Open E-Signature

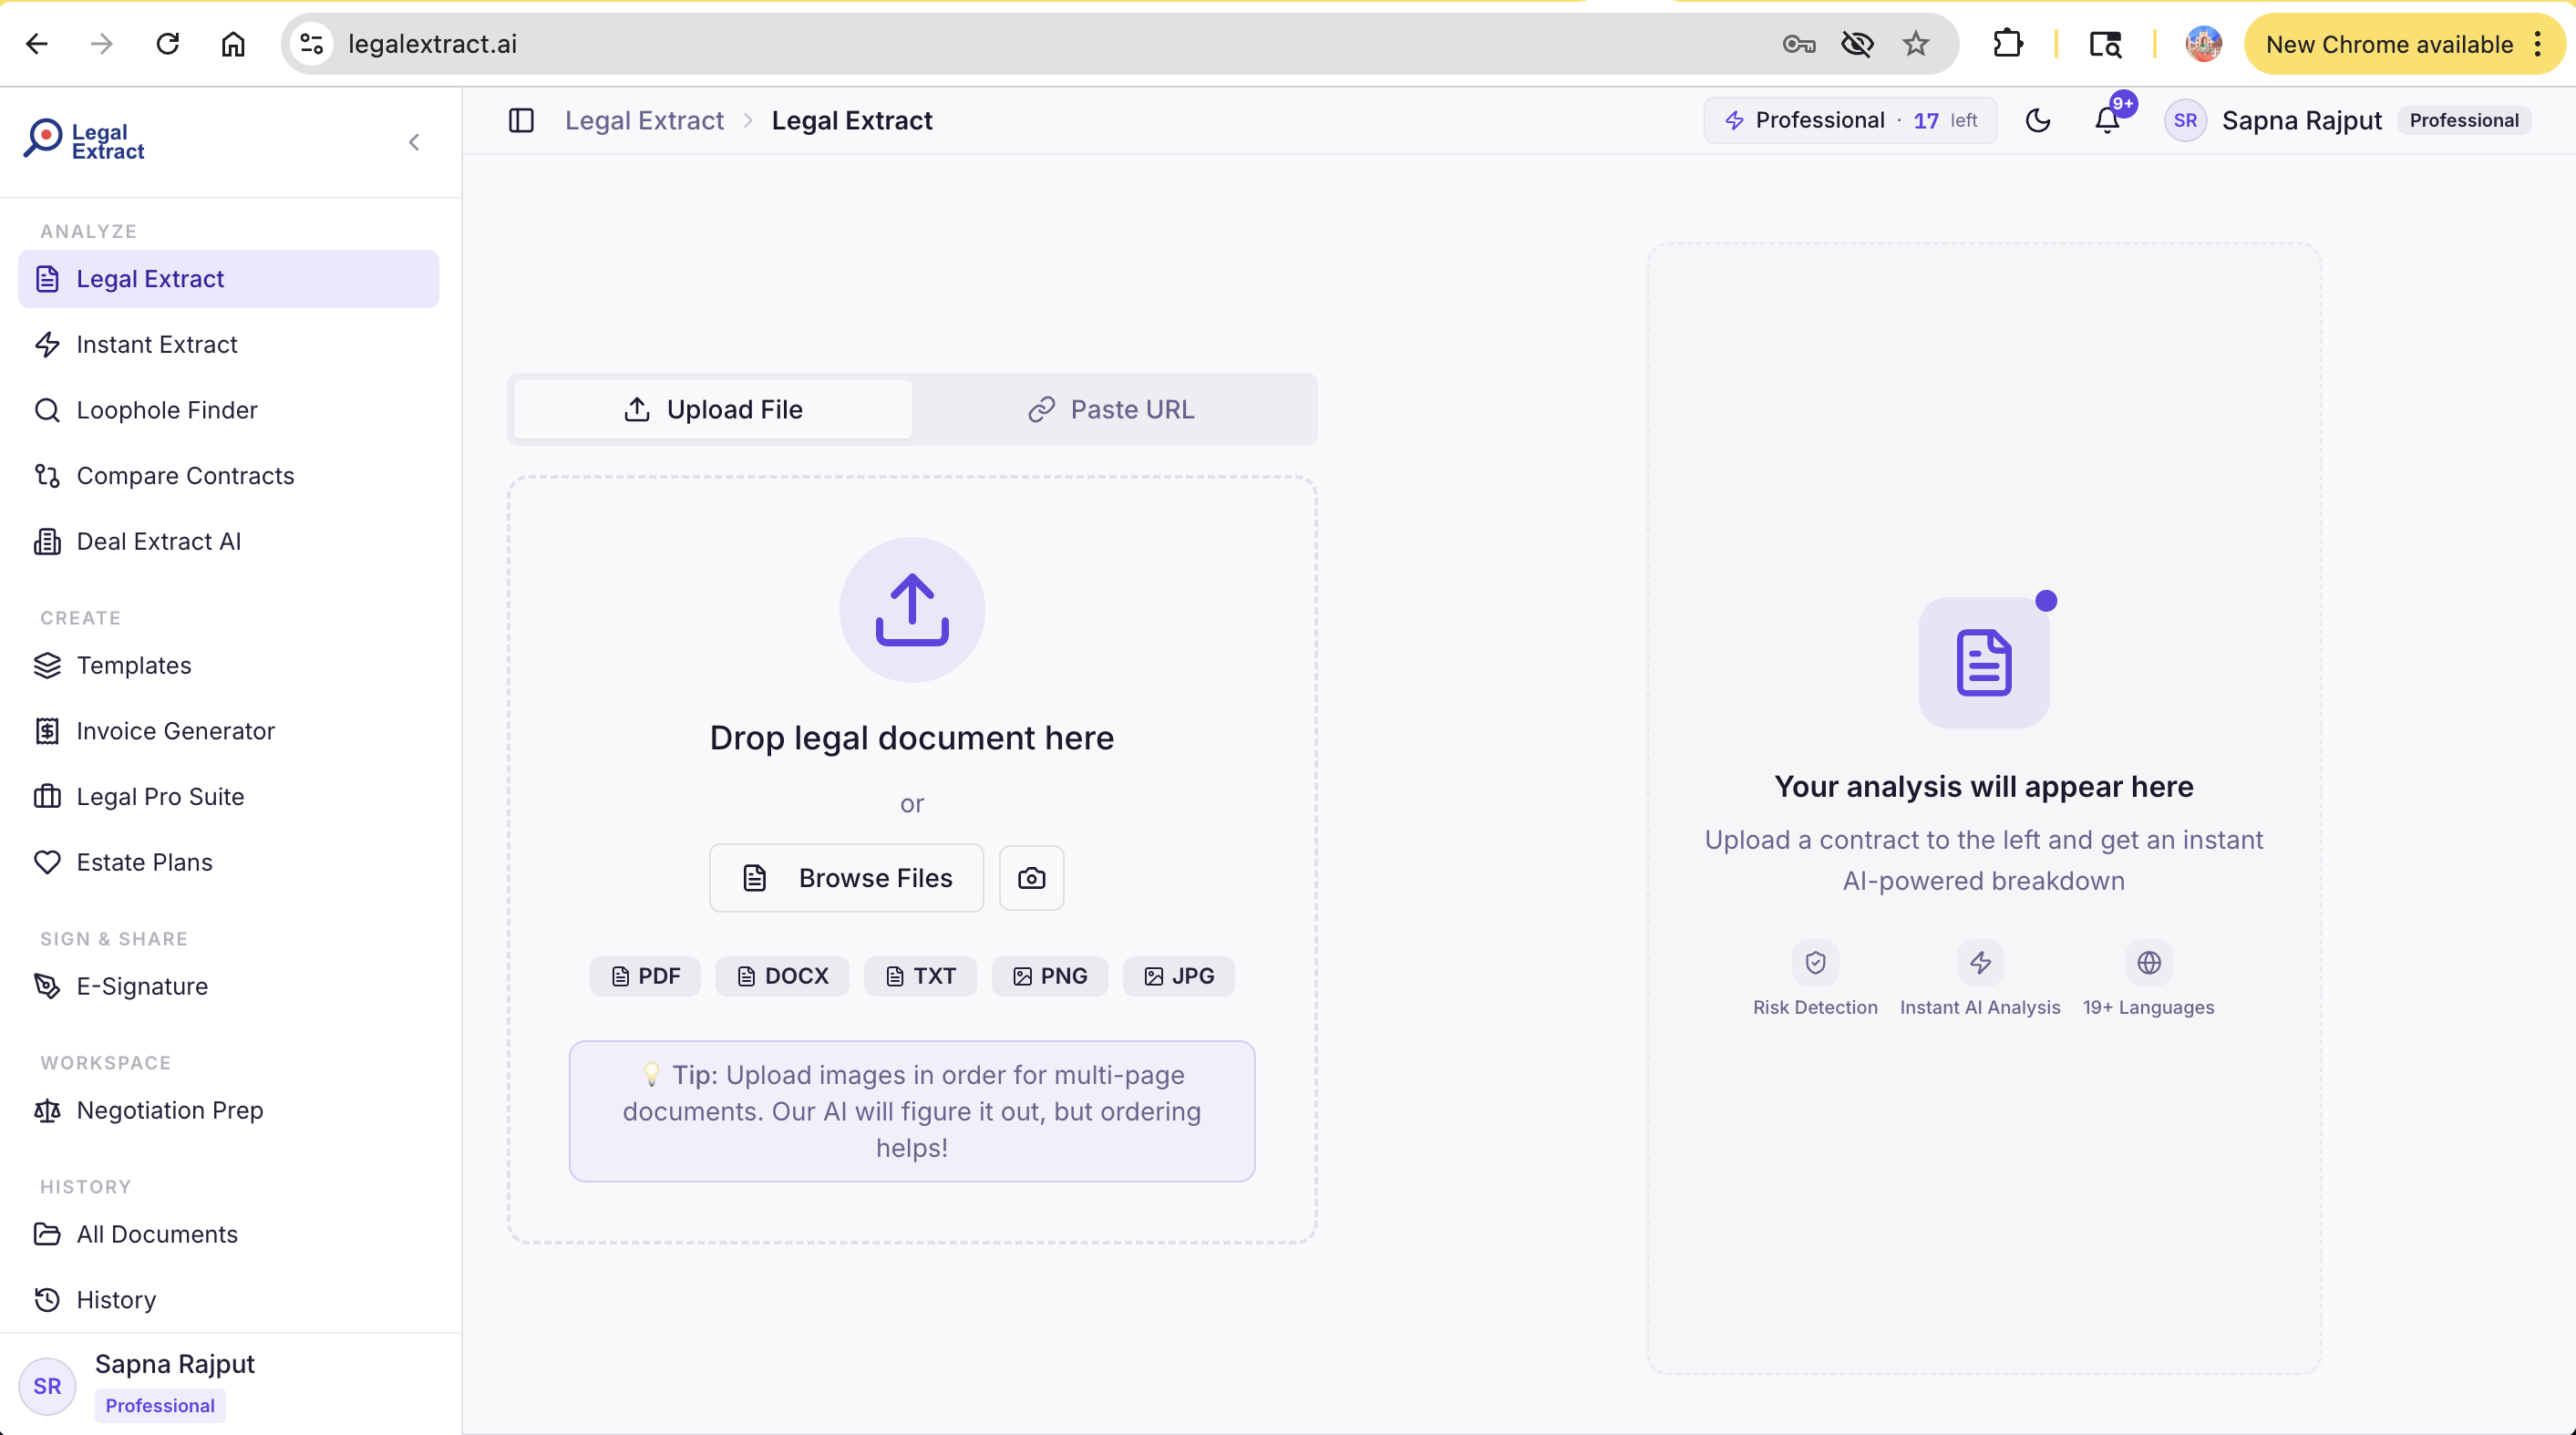click(228, 986)
